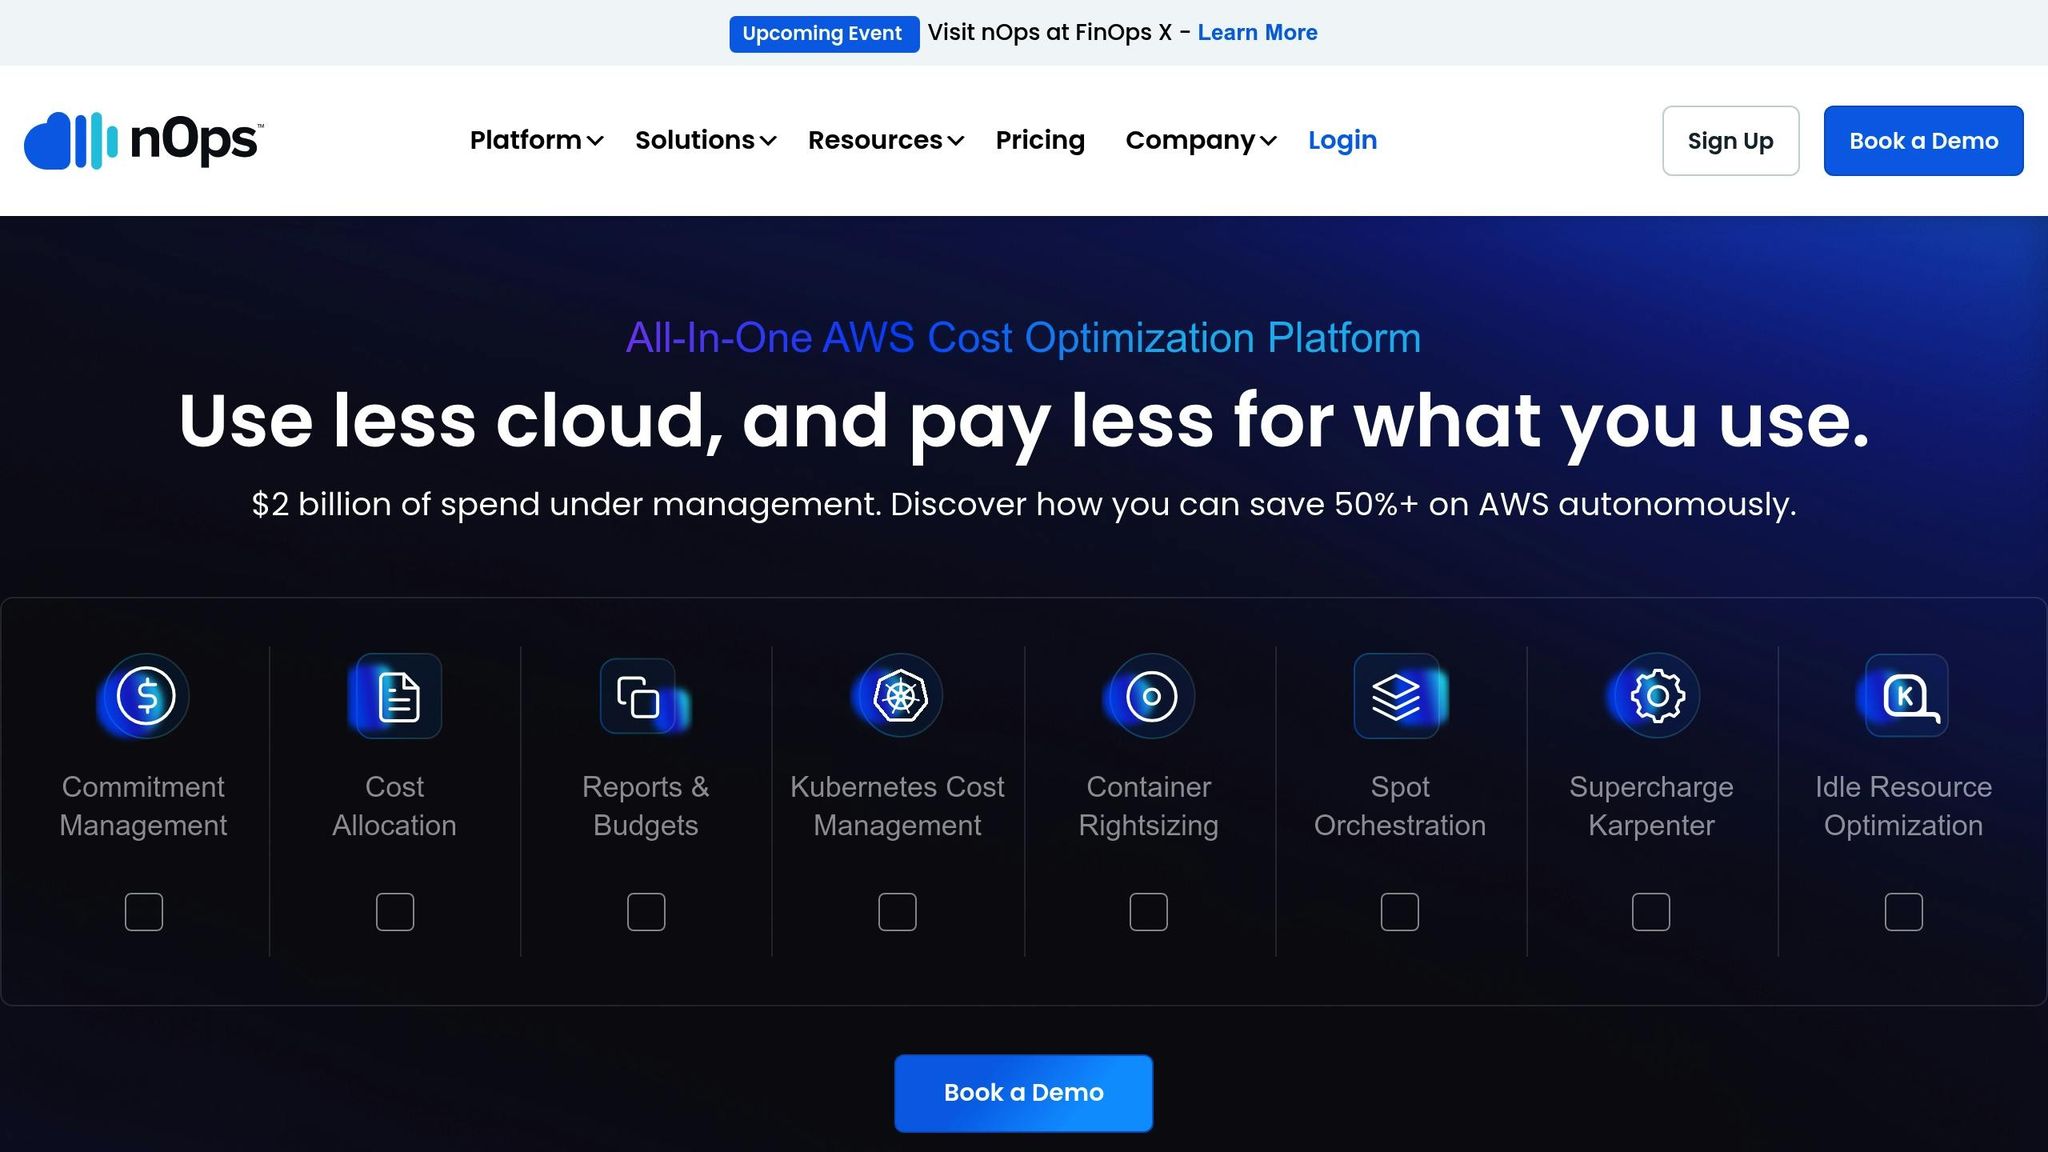The width and height of the screenshot is (2048, 1152).
Task: Check the Idle Resource Optimization checkbox
Action: pos(1904,912)
